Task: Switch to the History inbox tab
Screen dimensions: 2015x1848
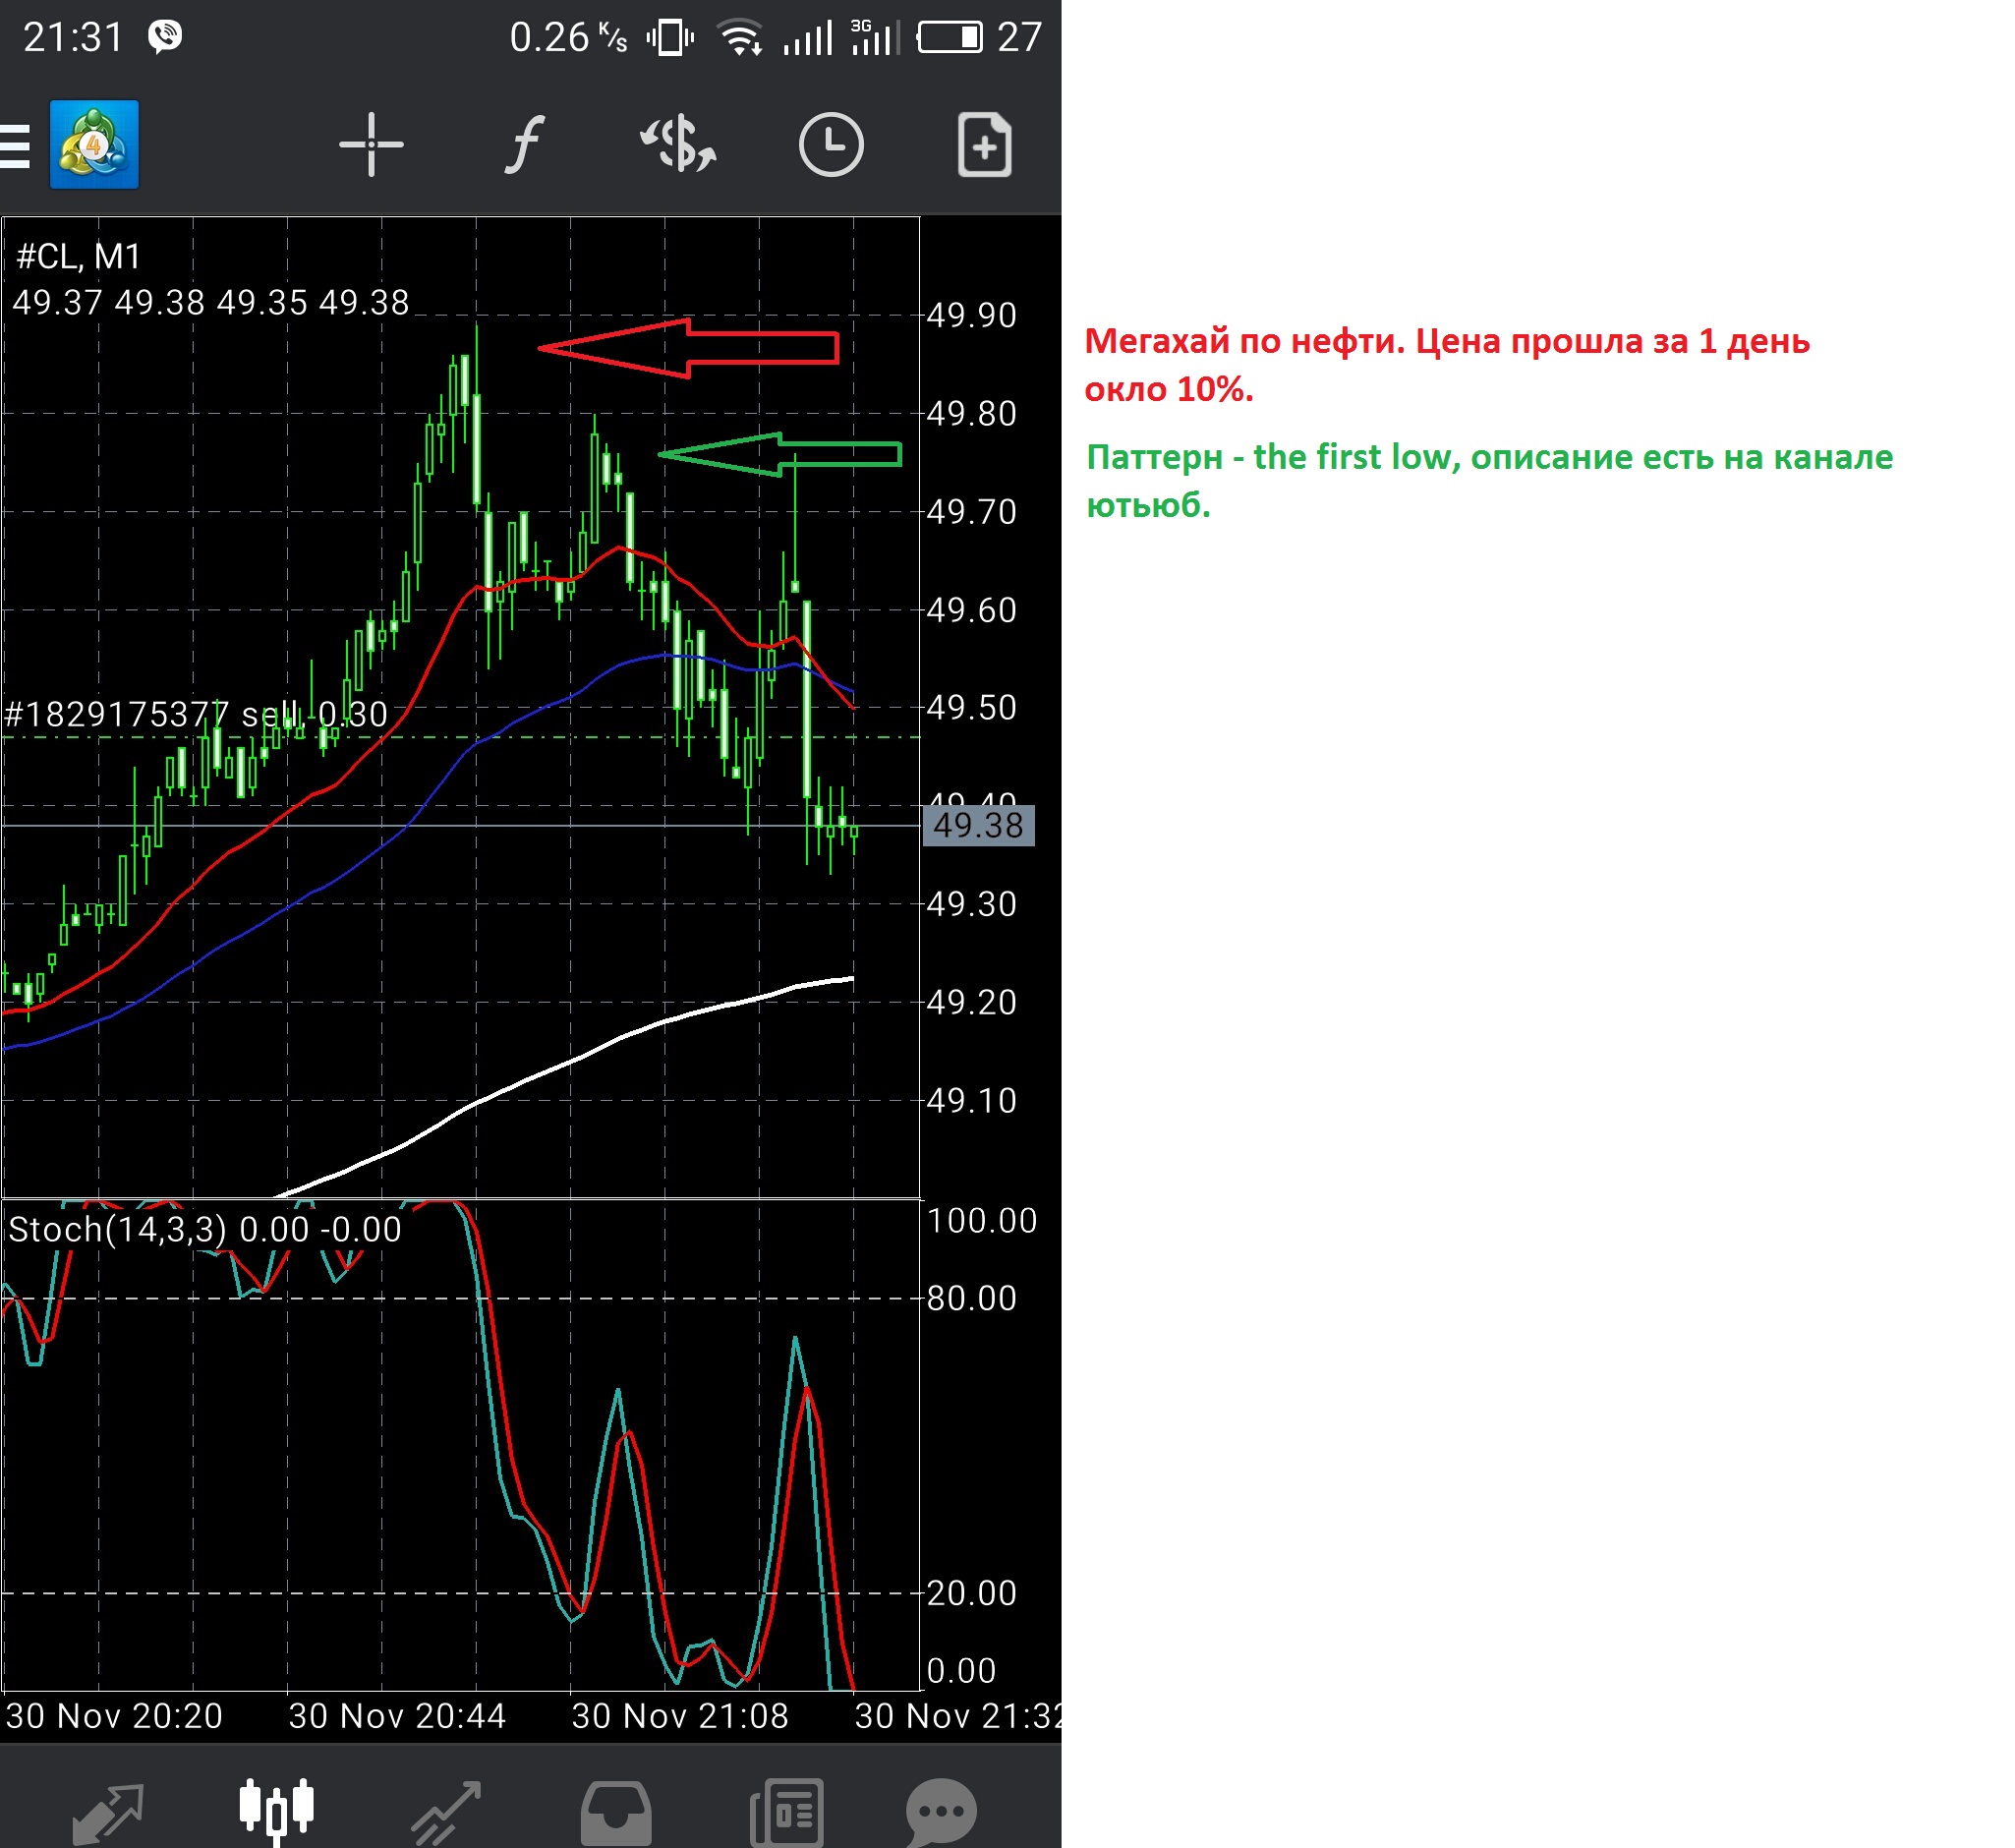Action: [616, 1811]
